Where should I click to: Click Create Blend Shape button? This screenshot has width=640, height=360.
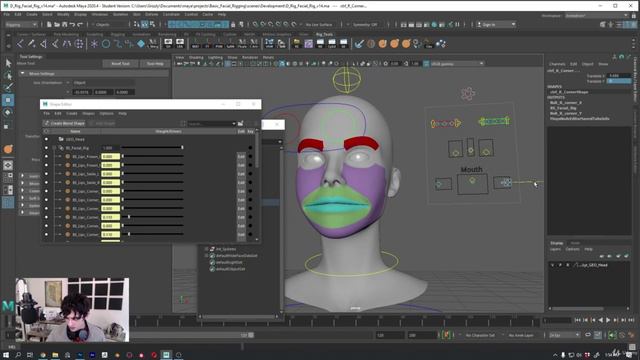click(x=64, y=123)
